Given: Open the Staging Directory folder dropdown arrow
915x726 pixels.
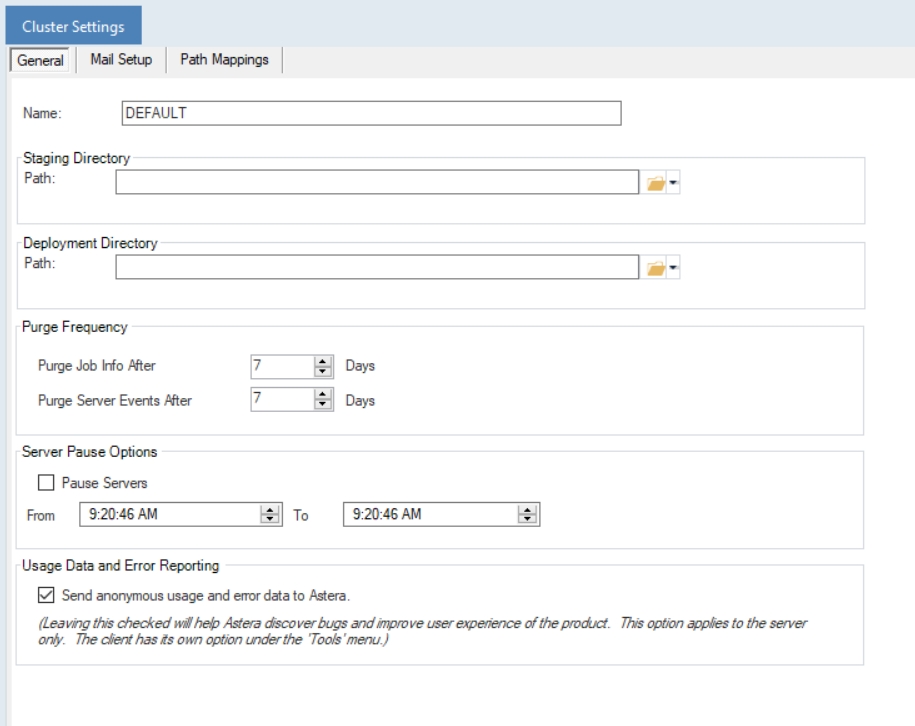Looking at the screenshot, I should click(674, 184).
